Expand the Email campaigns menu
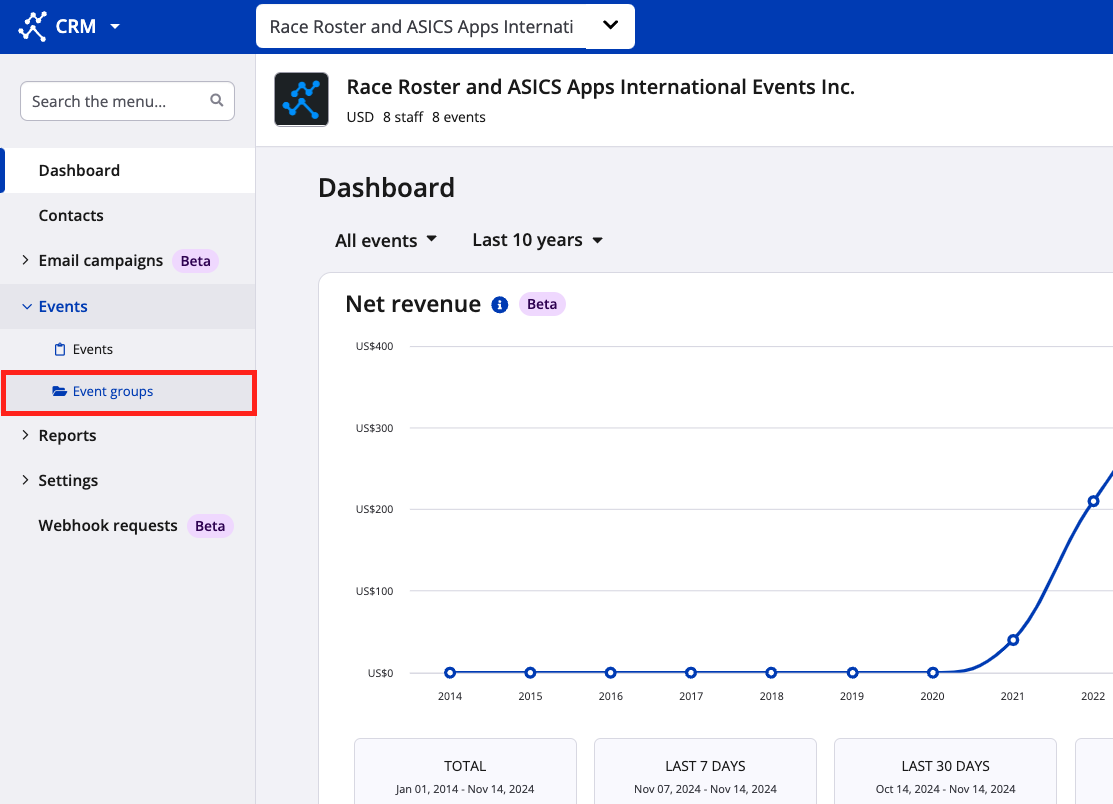 pos(25,261)
